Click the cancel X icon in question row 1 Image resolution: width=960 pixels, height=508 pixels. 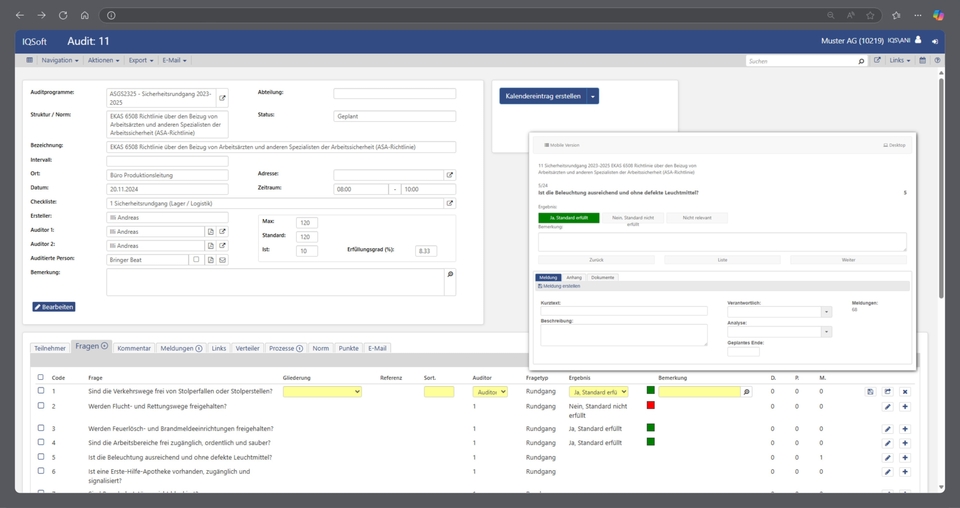click(x=905, y=392)
